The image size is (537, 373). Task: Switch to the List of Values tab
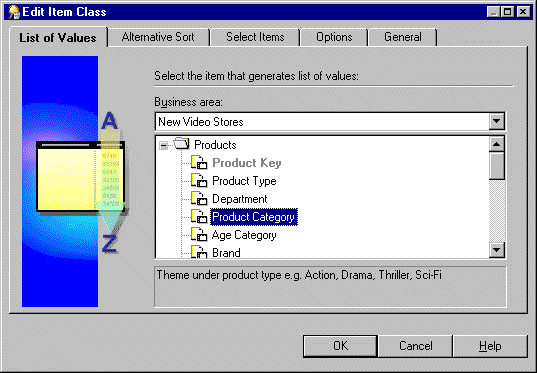tap(58, 38)
